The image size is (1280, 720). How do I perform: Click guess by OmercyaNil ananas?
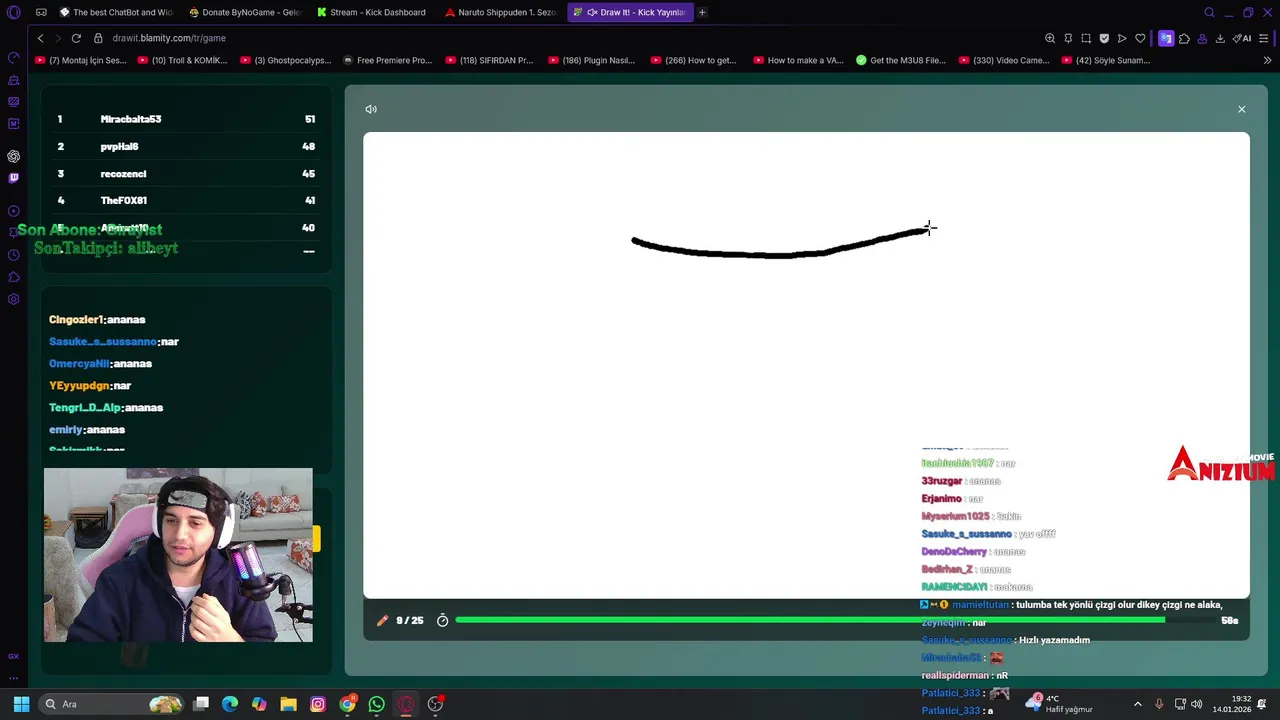(x=100, y=364)
